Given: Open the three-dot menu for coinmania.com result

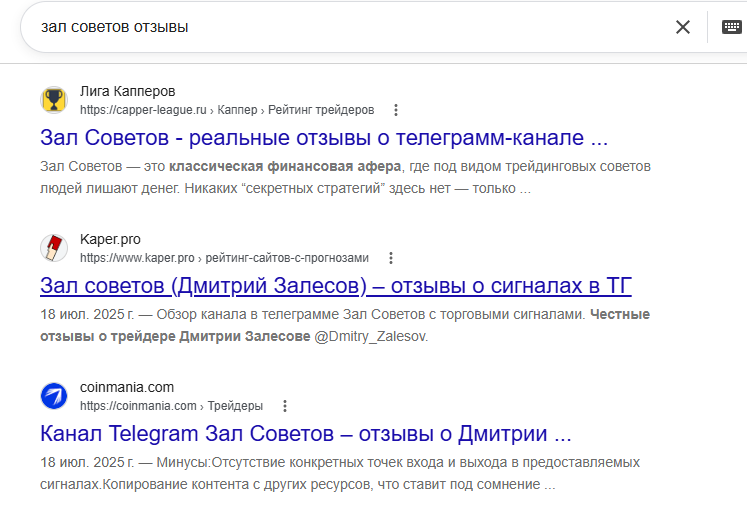Looking at the screenshot, I should click(x=284, y=406).
